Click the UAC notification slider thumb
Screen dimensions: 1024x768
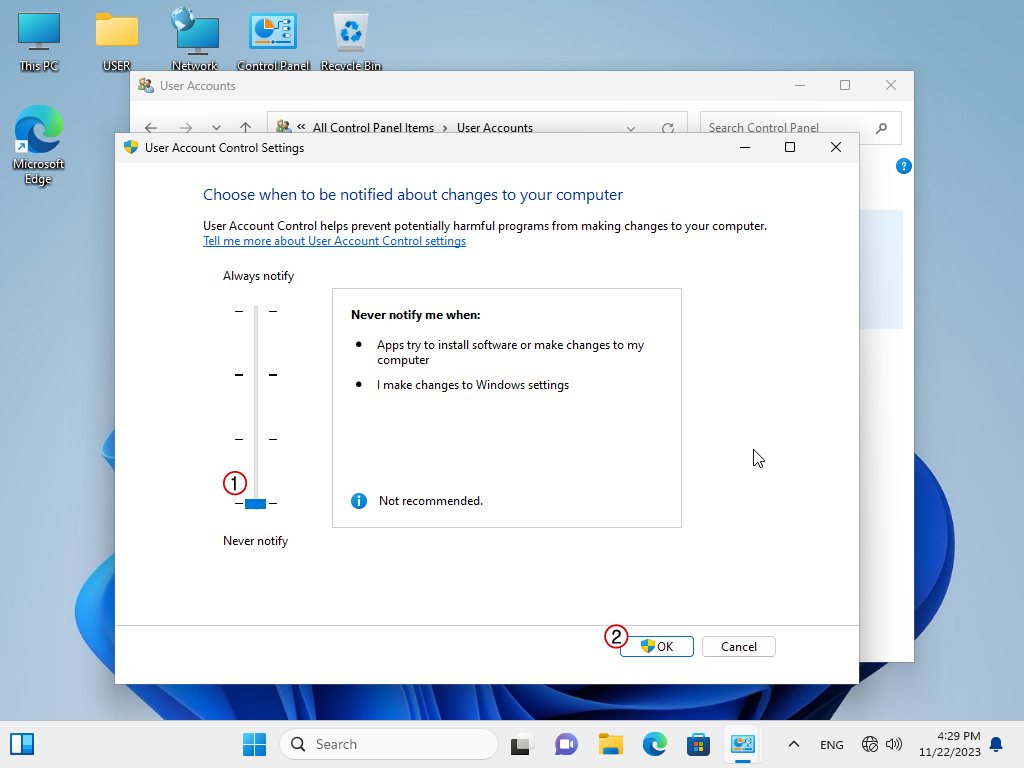coord(255,503)
